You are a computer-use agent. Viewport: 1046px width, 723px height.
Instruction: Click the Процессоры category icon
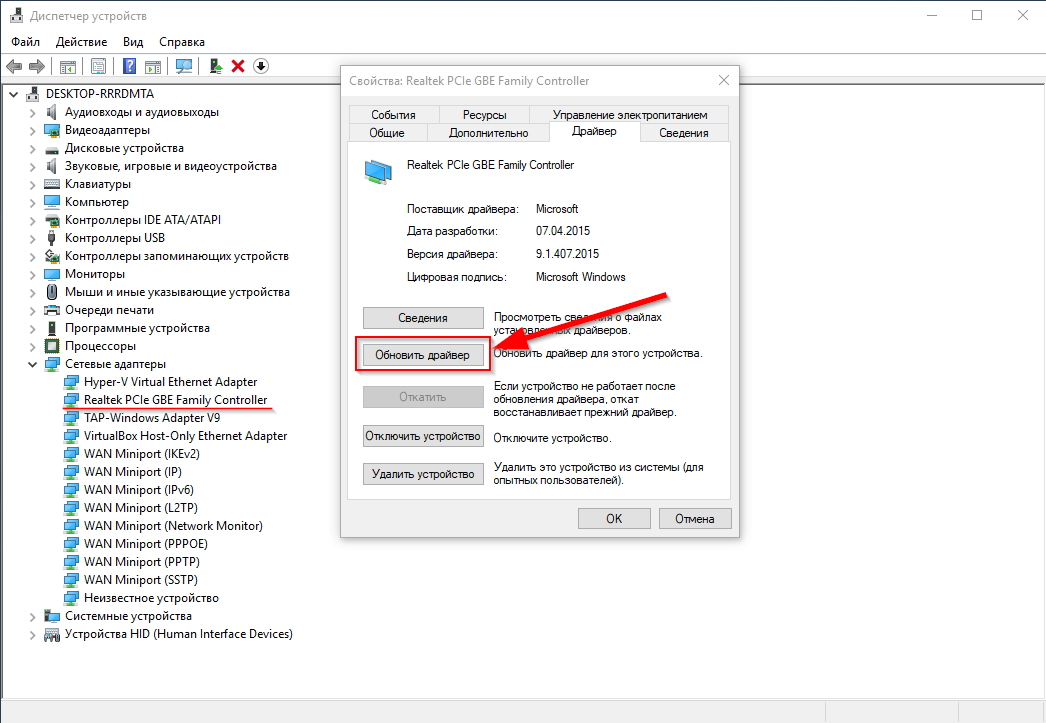(52, 346)
